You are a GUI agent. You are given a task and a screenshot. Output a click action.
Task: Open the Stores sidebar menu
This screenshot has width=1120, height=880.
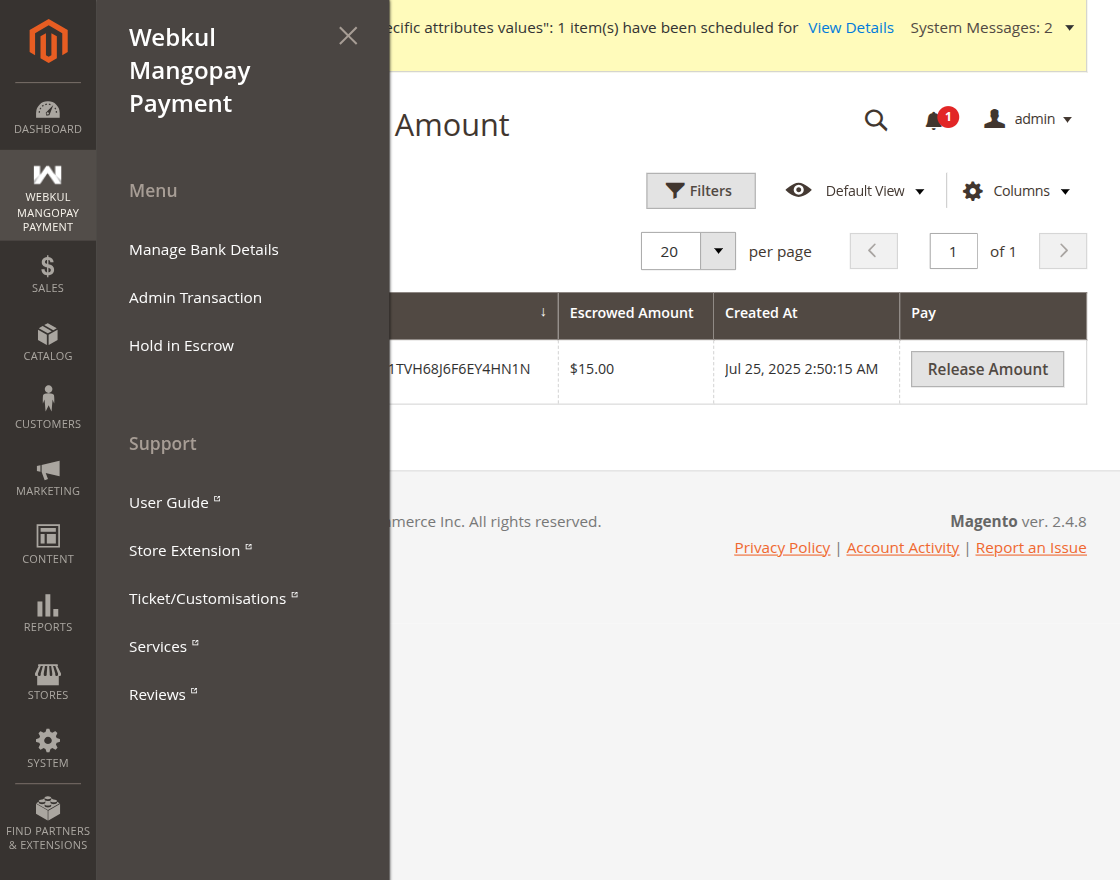[x=48, y=682]
